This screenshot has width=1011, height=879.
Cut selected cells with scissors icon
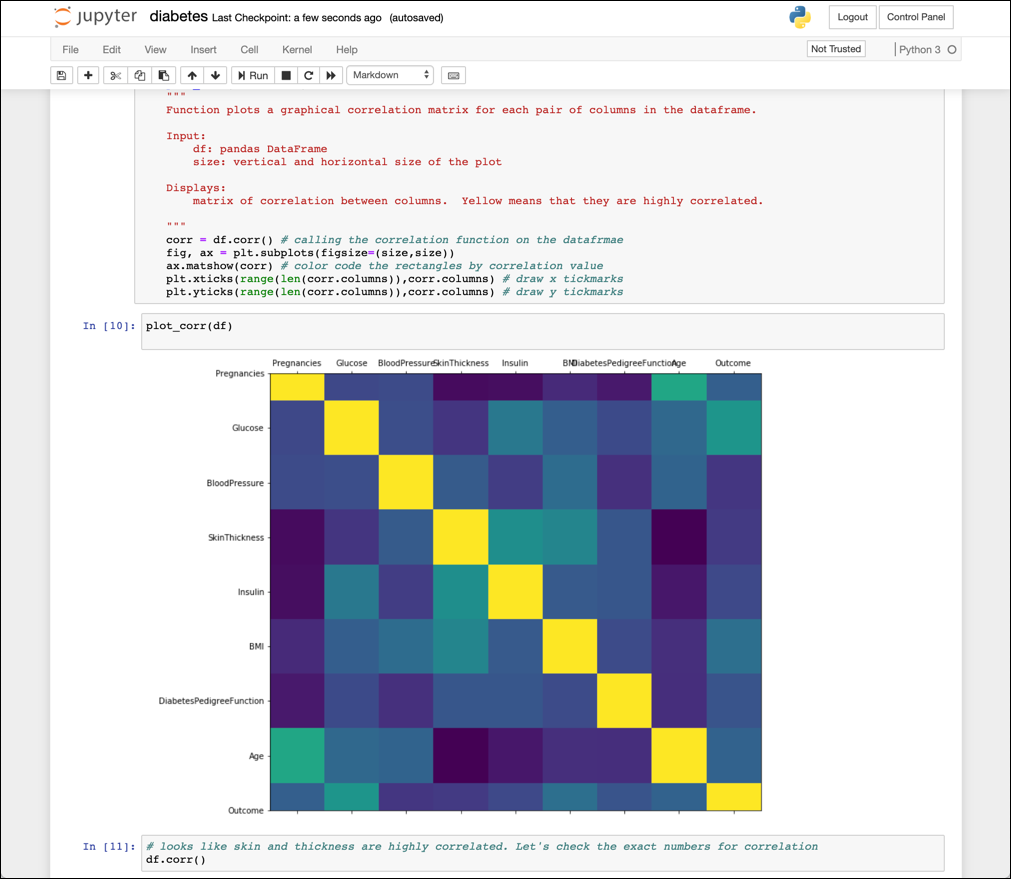pos(116,76)
